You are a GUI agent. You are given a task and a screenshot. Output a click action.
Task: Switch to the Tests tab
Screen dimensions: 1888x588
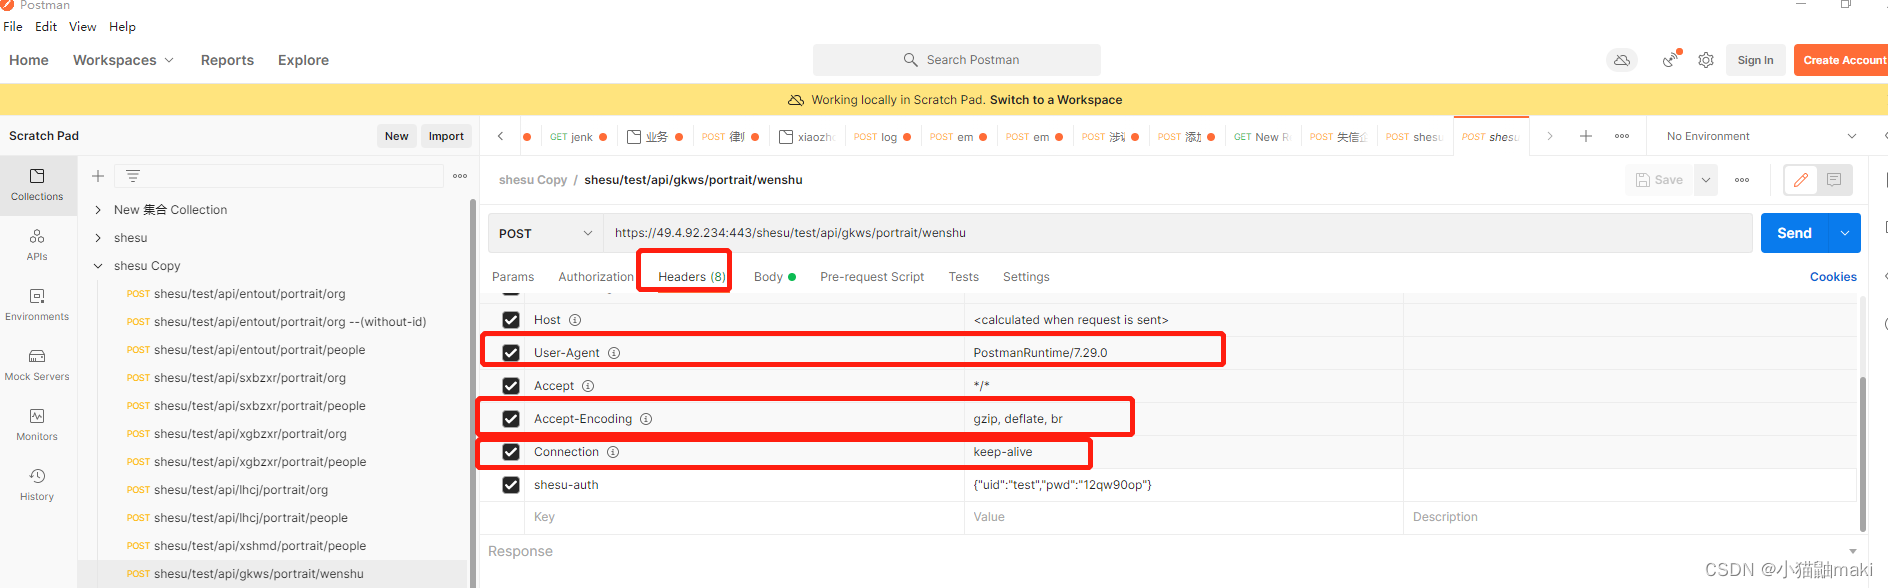(x=964, y=277)
